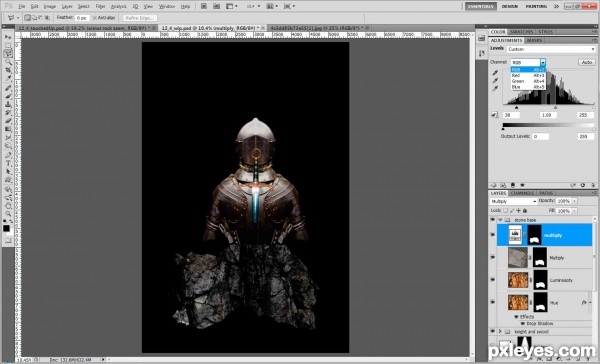Select the Move tool
The image size is (600, 364).
click(x=8, y=36)
